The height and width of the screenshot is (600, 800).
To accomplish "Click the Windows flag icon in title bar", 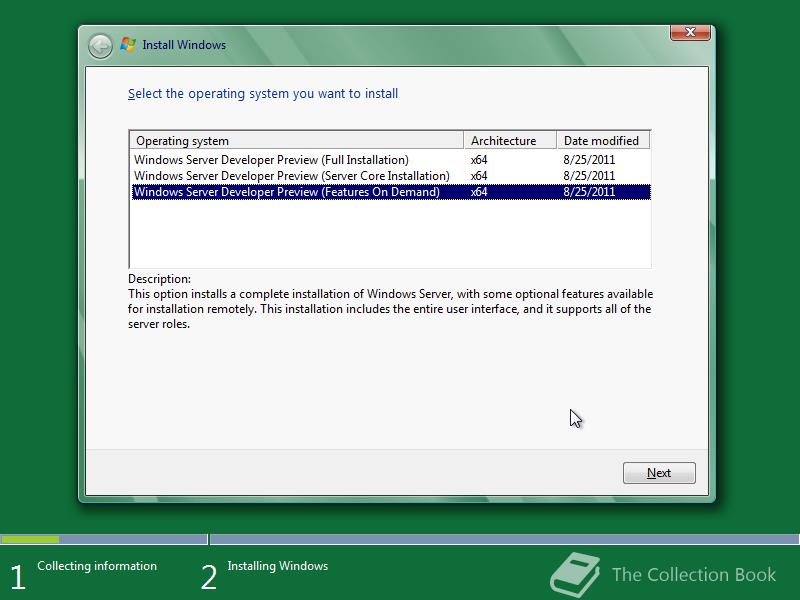I will click(x=128, y=45).
